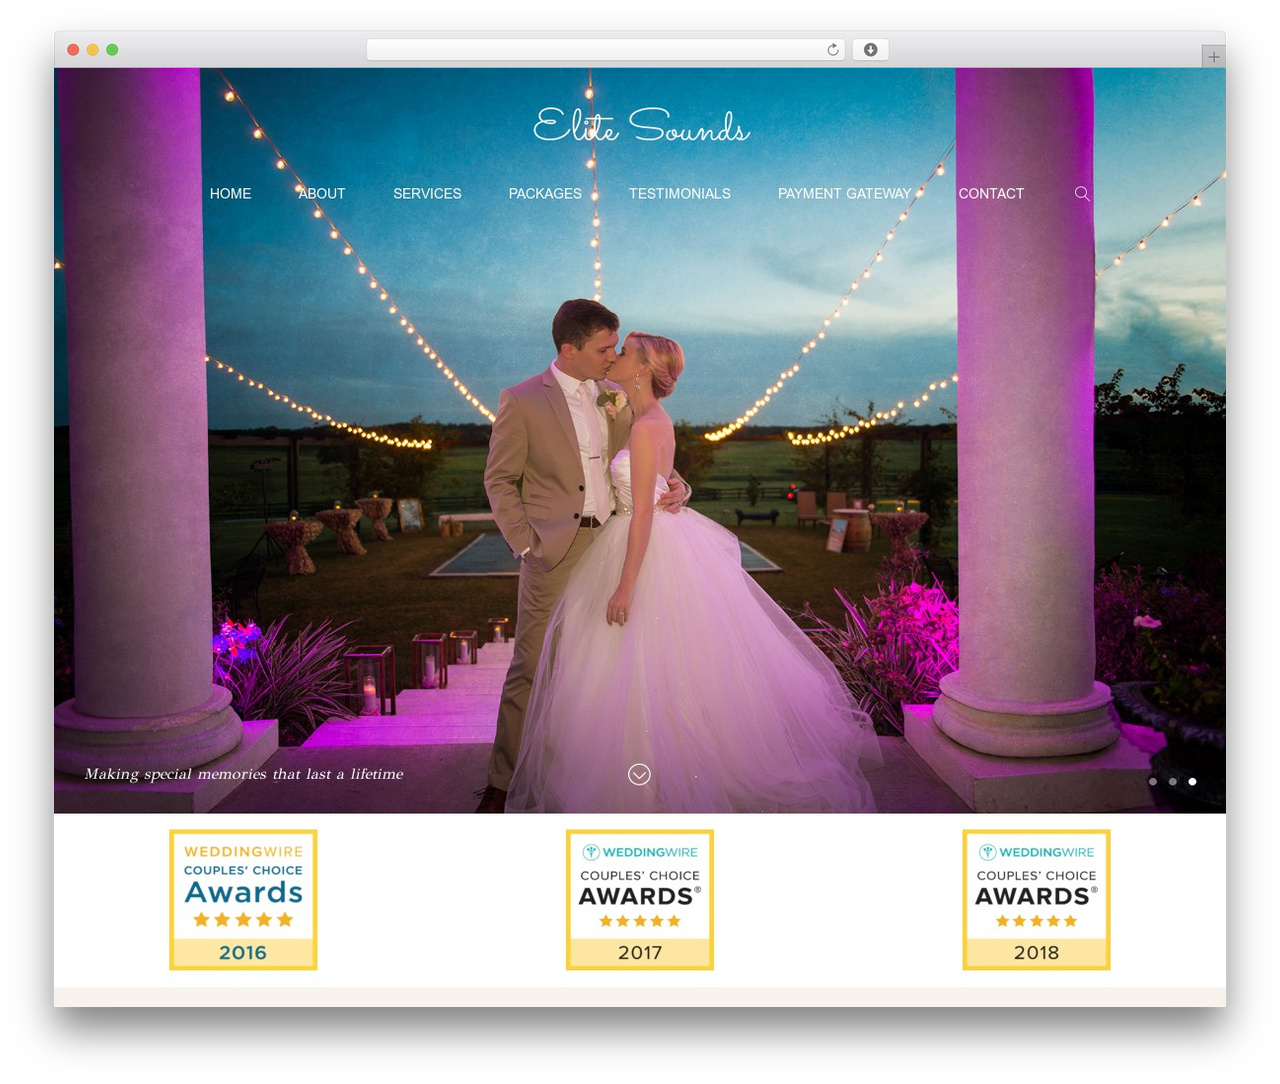Click the Elite Sounds logo
The height and width of the screenshot is (1084, 1280).
click(640, 126)
